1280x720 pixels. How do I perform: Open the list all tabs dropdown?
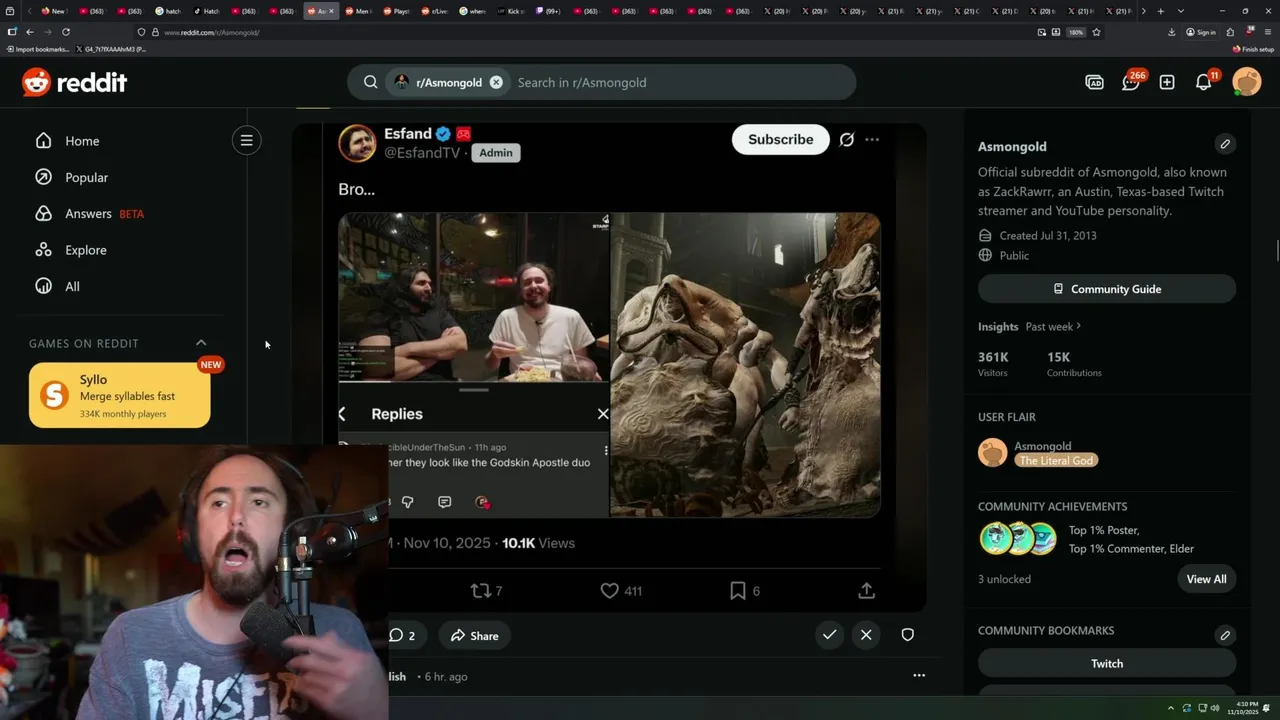1181,11
